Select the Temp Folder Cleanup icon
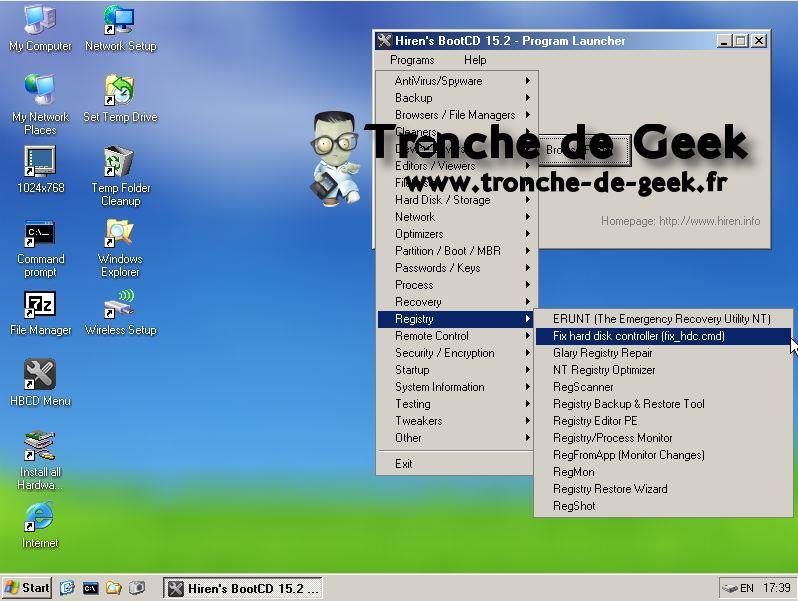The height and width of the screenshot is (601, 798). pyautogui.click(x=120, y=176)
